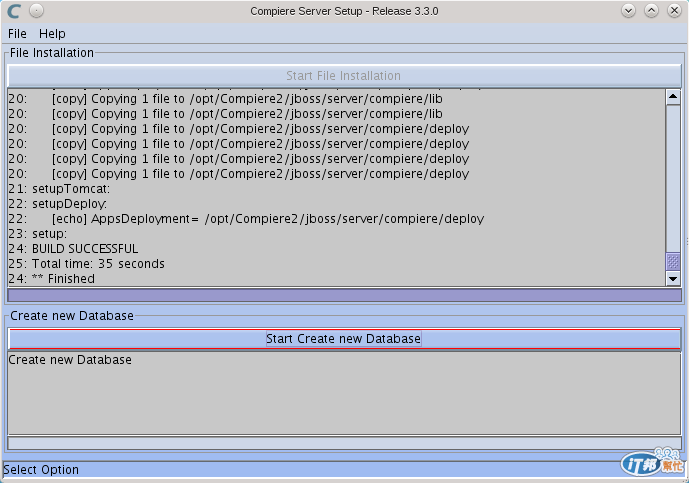Click the file installation progress bar

click(x=344, y=295)
